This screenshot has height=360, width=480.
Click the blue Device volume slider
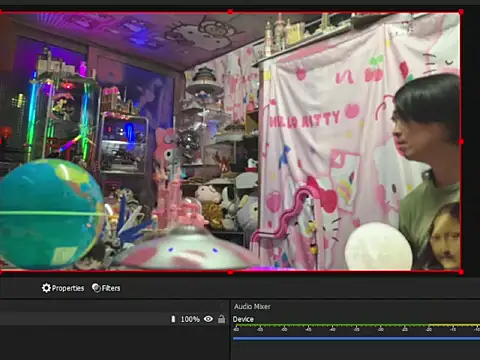(356, 338)
